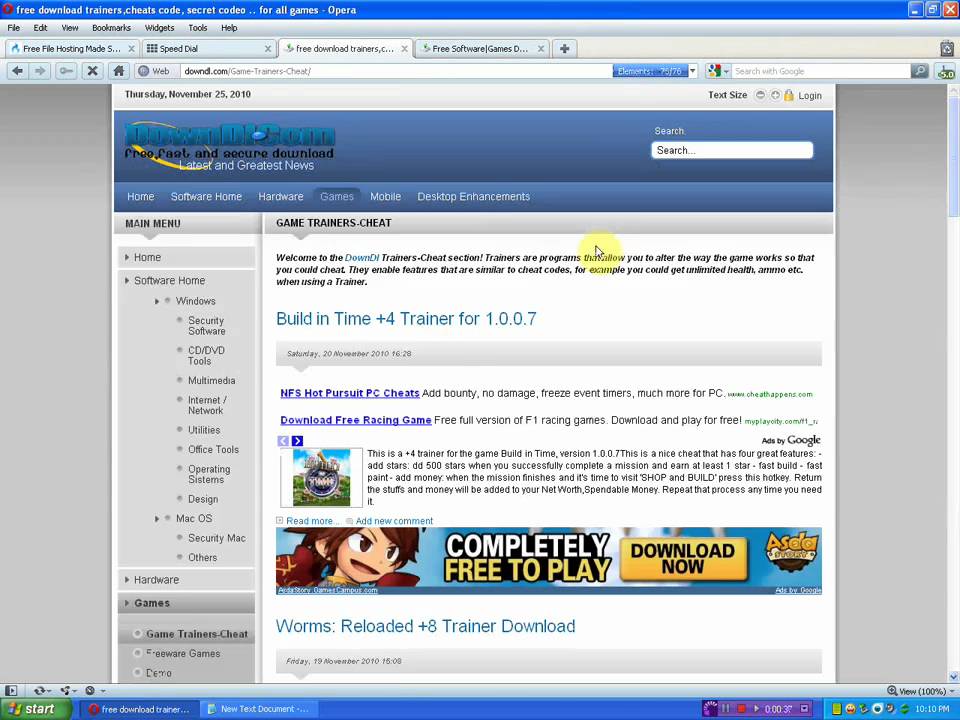960x720 pixels.
Task: Open the Opera File menu
Action: coord(13,28)
